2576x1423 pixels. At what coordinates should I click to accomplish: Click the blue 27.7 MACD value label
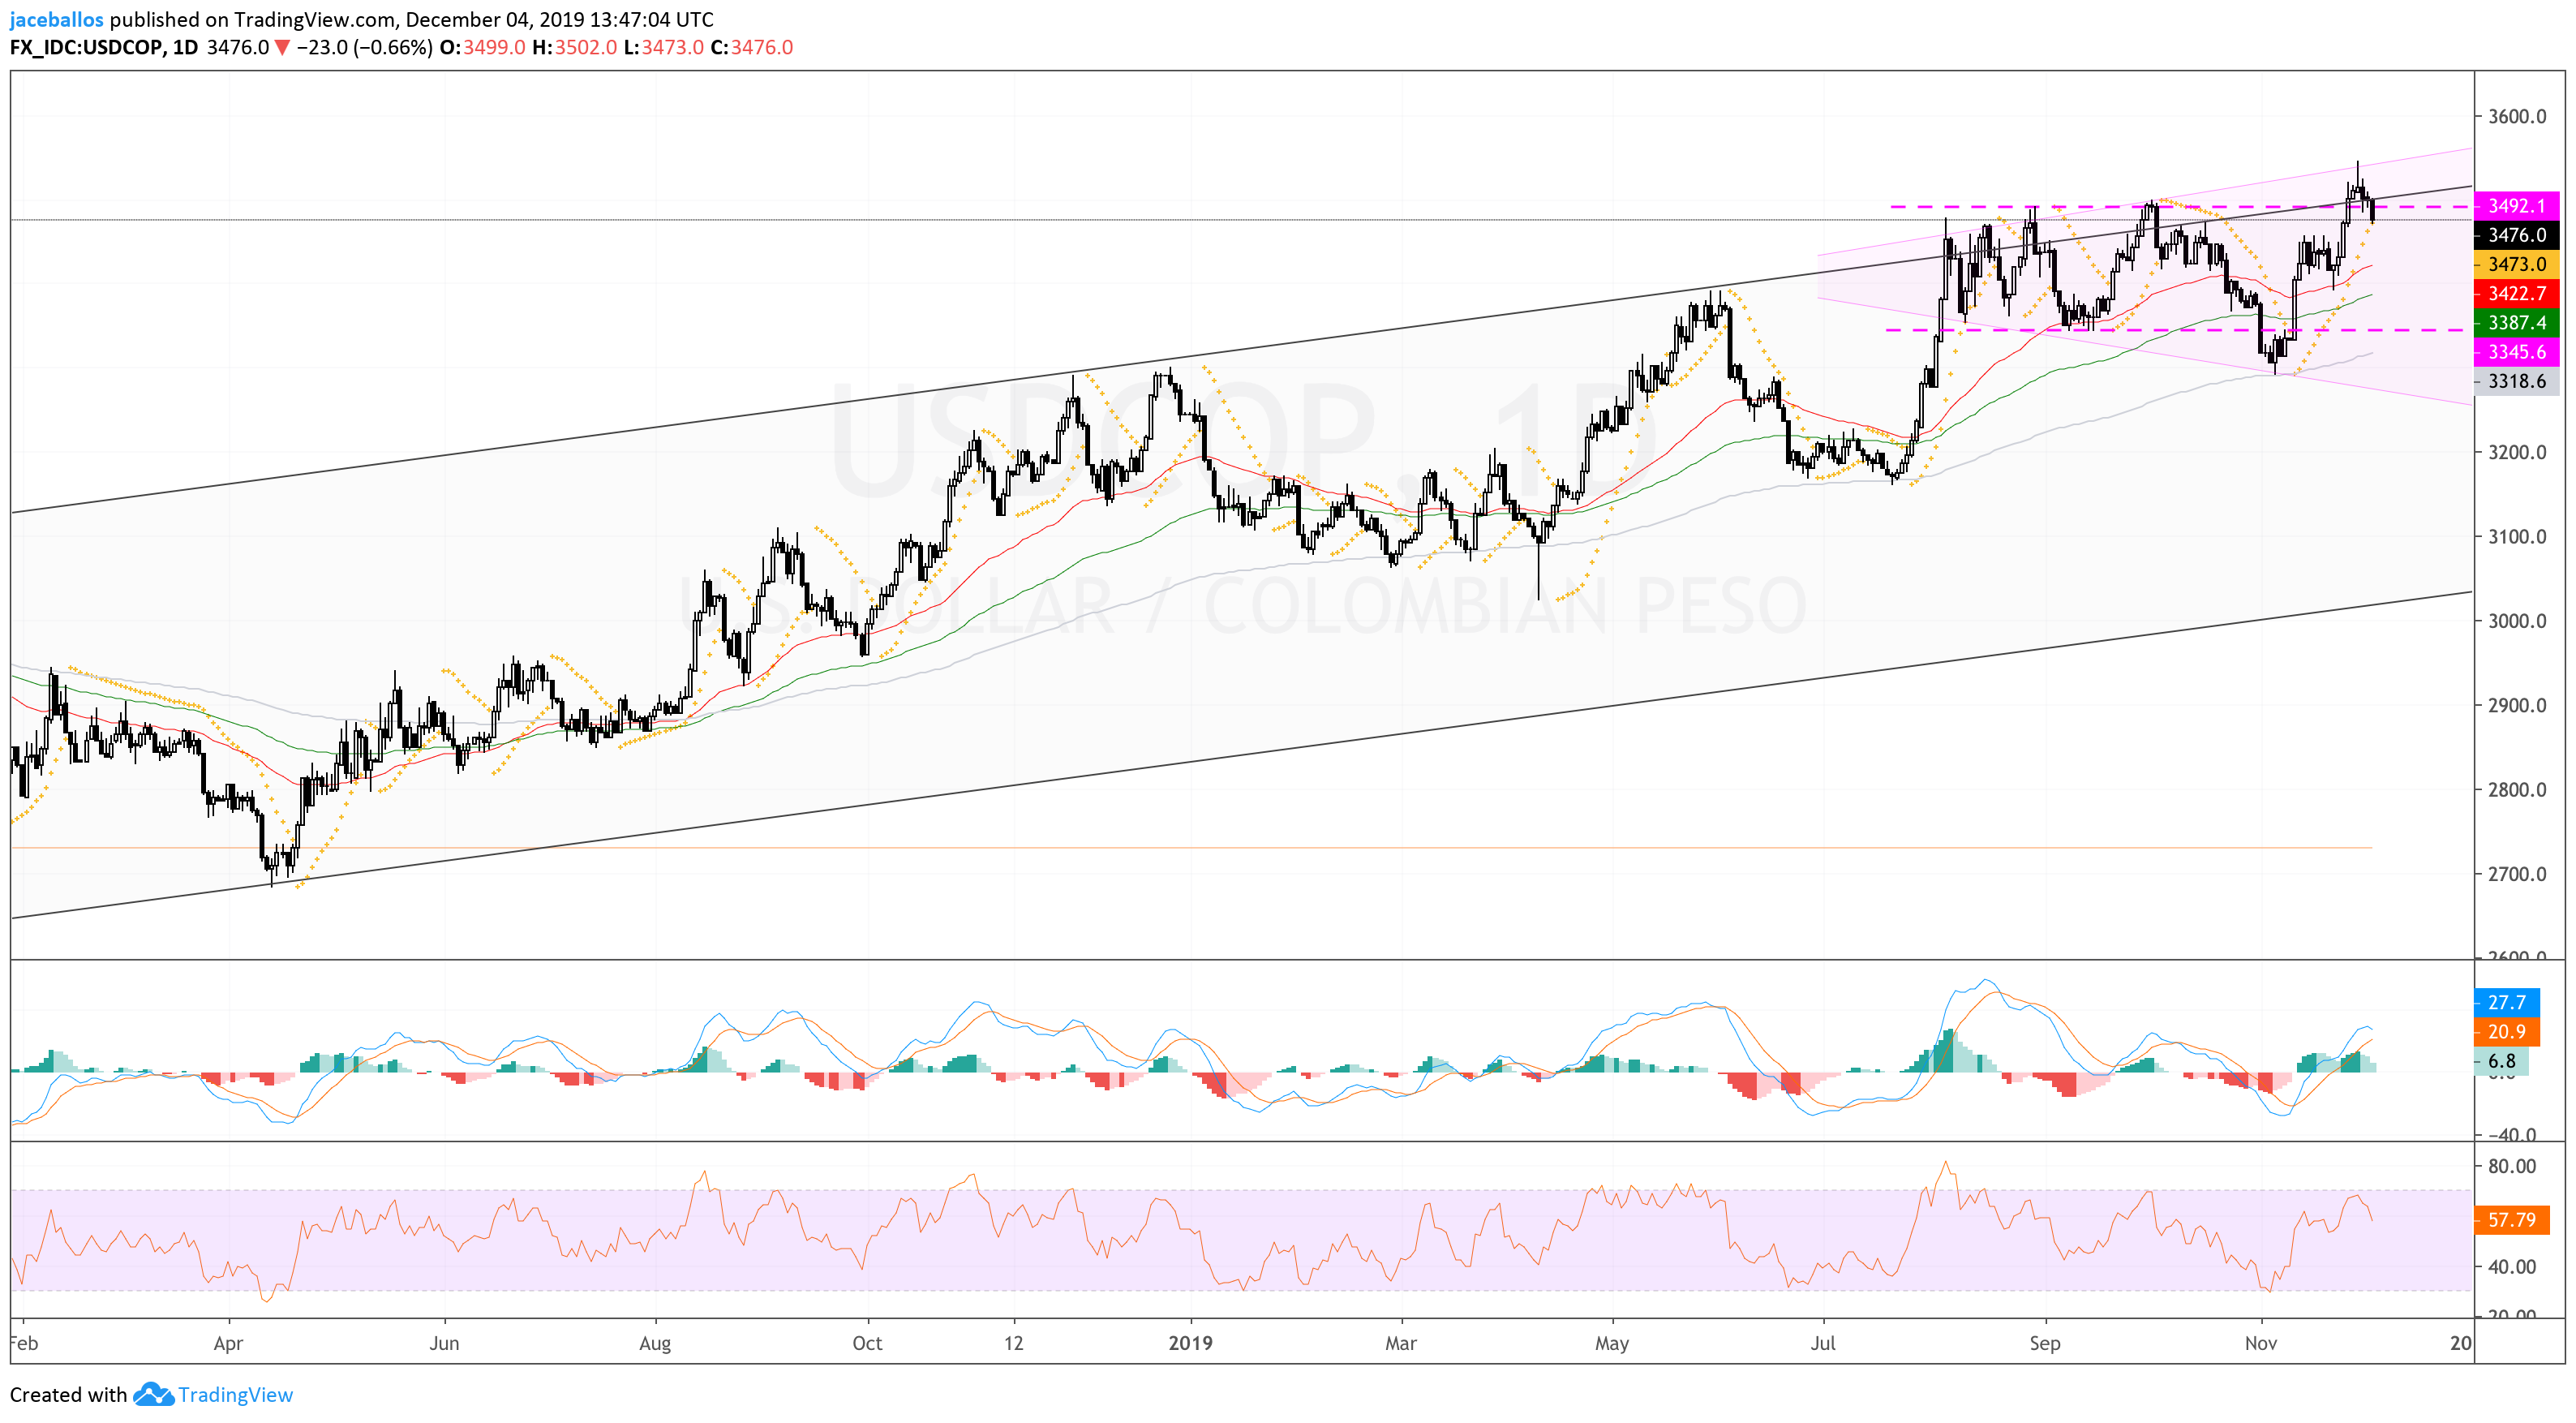2506,1002
